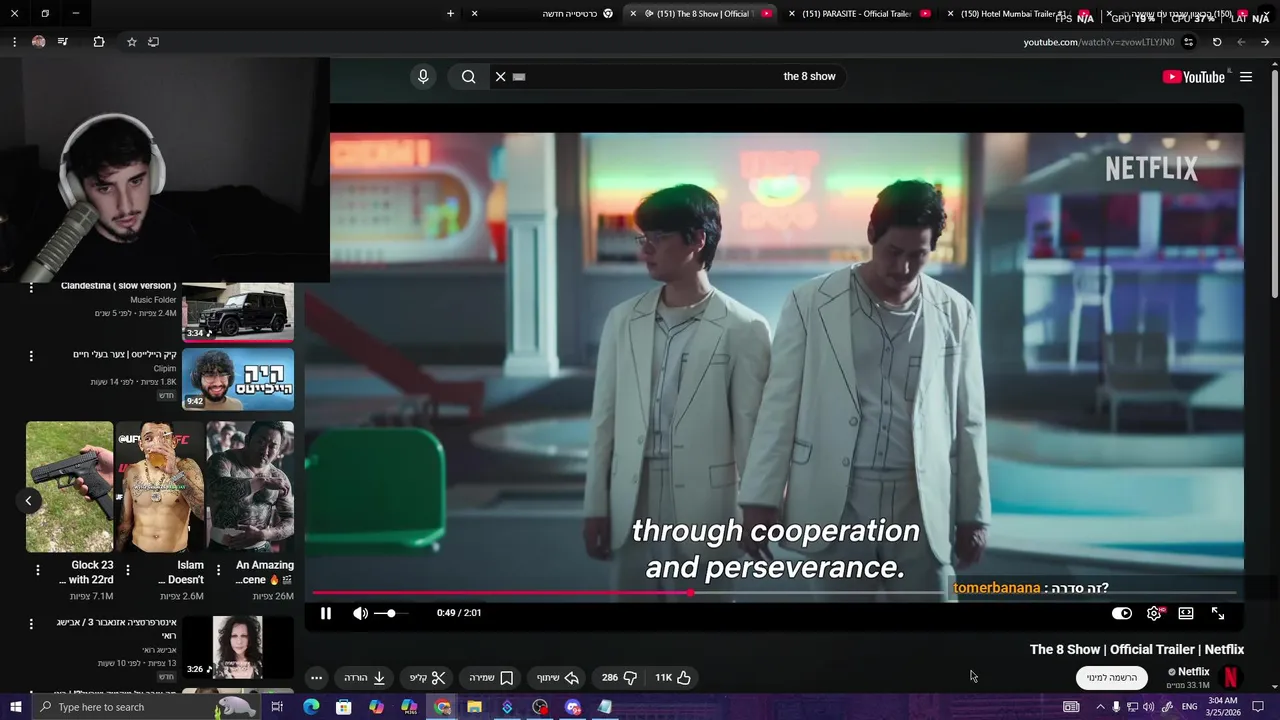1280x720 pixels.
Task: Download the video with הורדה button
Action: coord(365,678)
